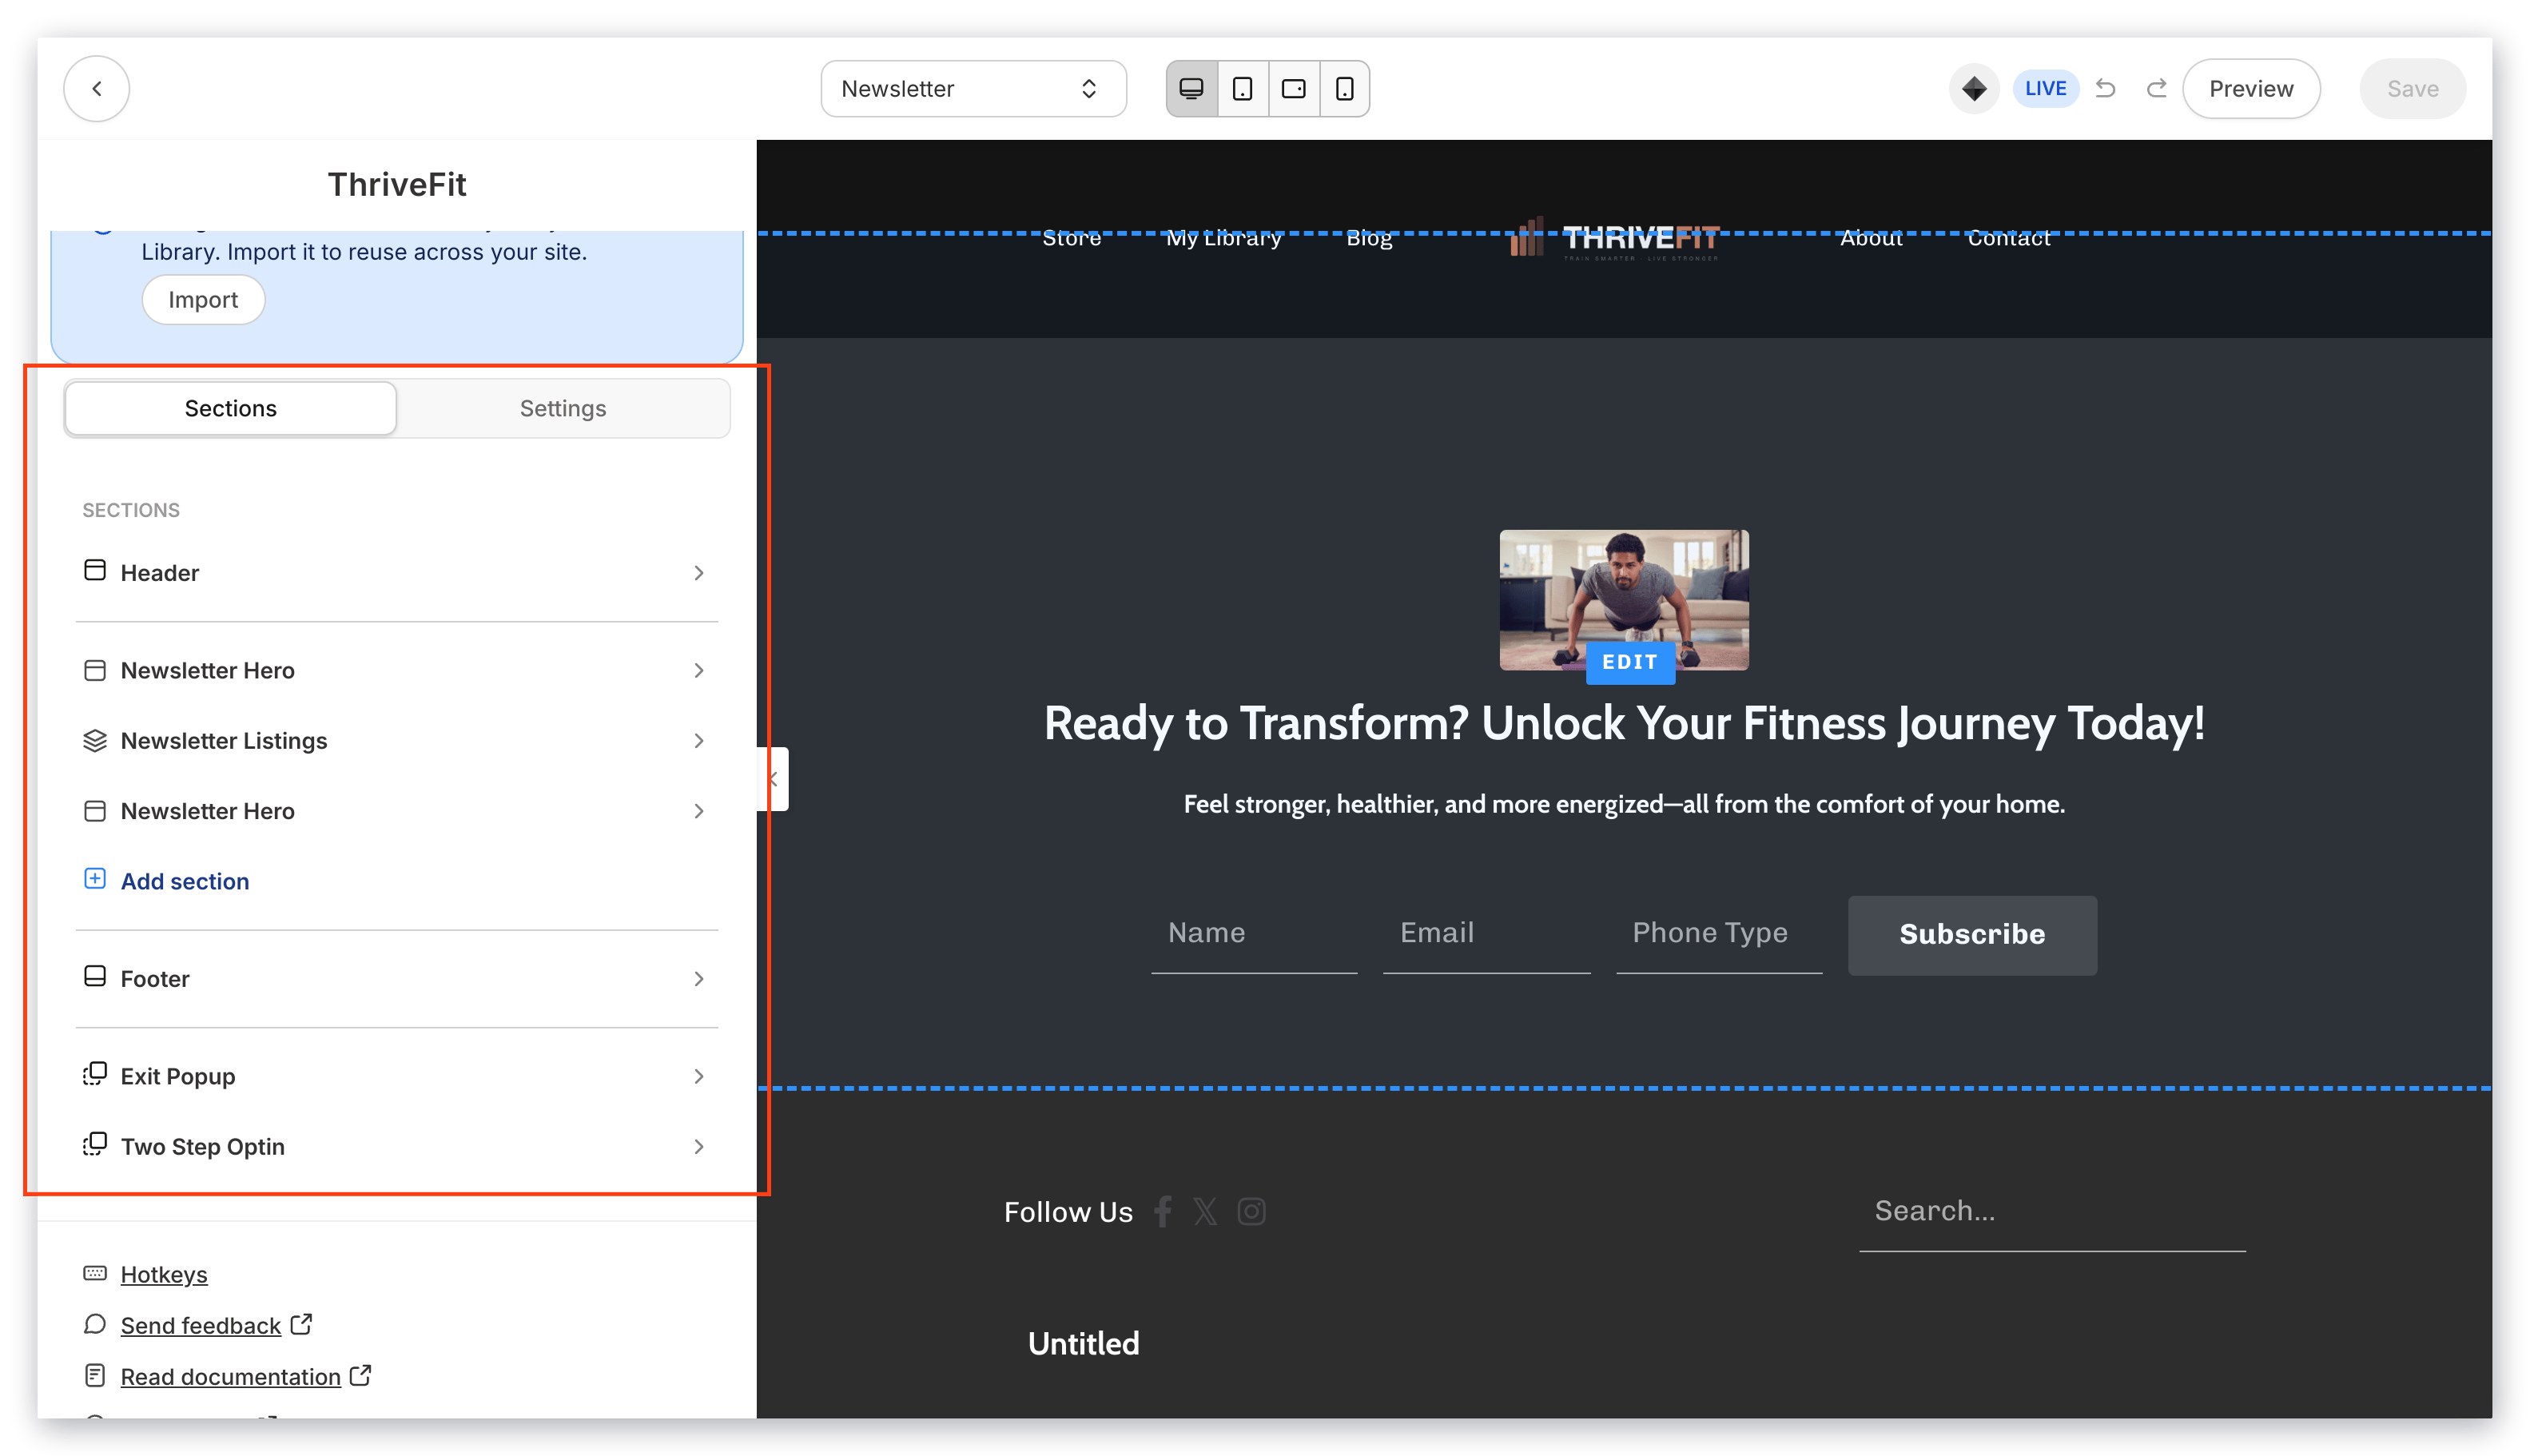
Task: Click the Exit Popup icon
Action: [95, 1075]
